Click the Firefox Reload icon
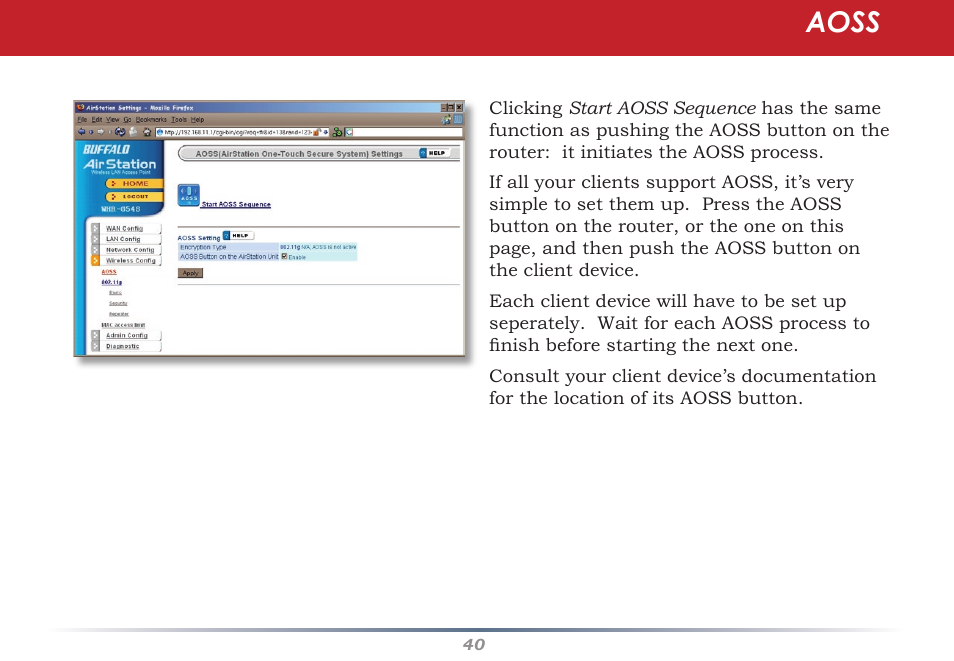Viewport: 954px width, 661px height. pyautogui.click(x=120, y=131)
